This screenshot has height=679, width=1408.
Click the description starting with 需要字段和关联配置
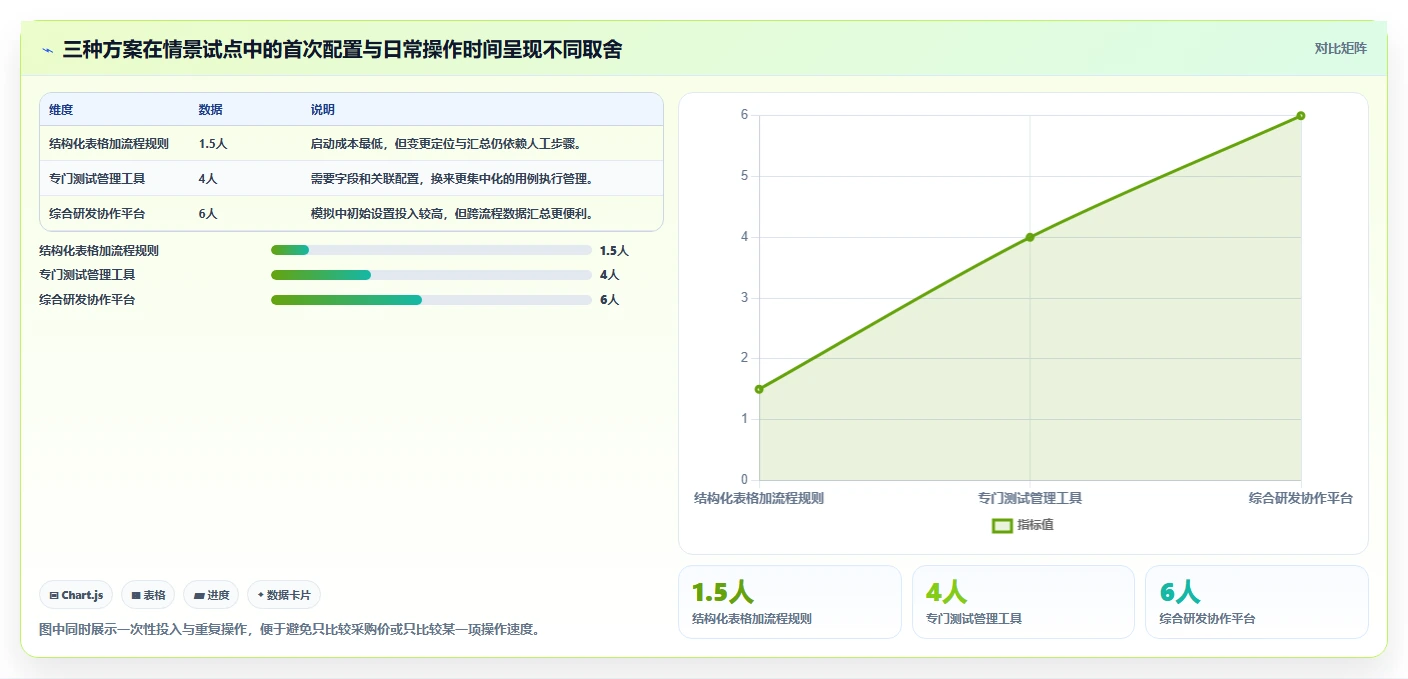pos(453,179)
